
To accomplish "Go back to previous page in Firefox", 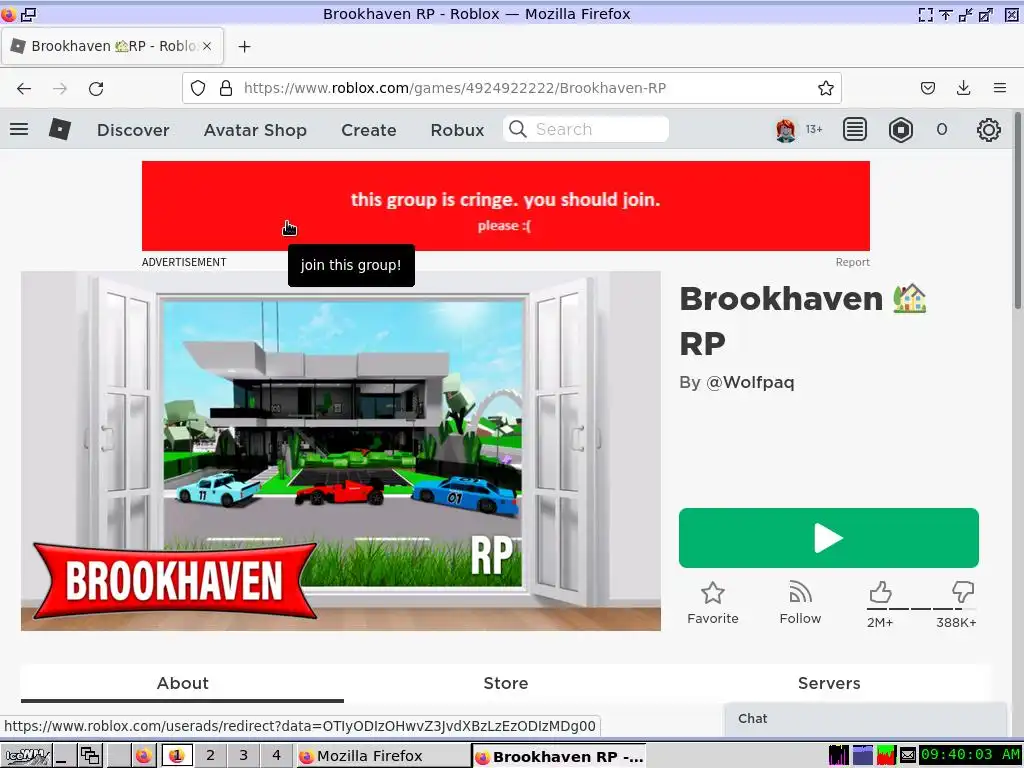I will pos(24,88).
